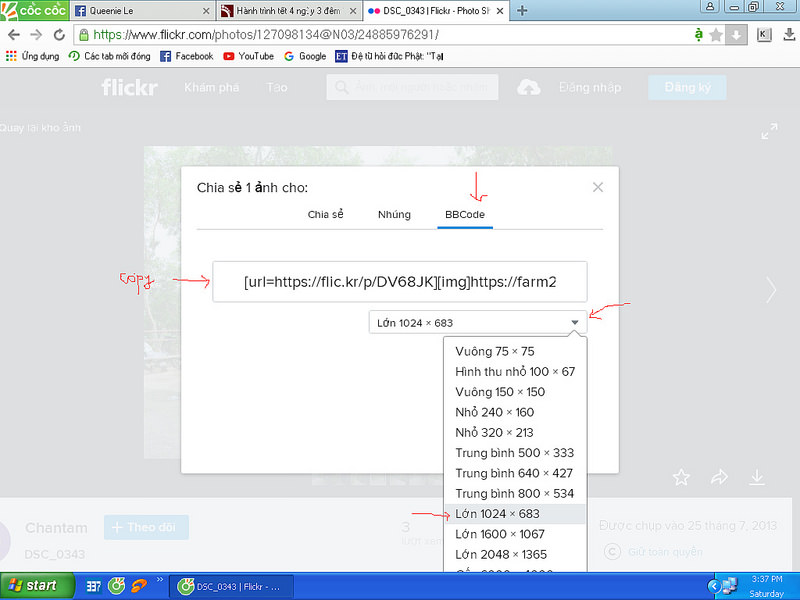Open YouTube bookmark
The width and height of the screenshot is (800, 600).
[x=248, y=56]
